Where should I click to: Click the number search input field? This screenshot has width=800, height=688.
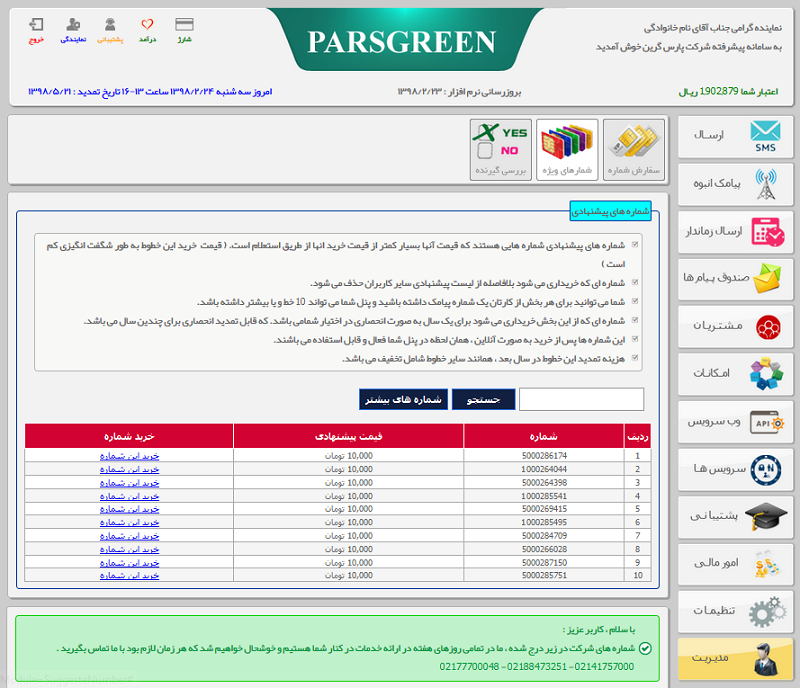581,399
